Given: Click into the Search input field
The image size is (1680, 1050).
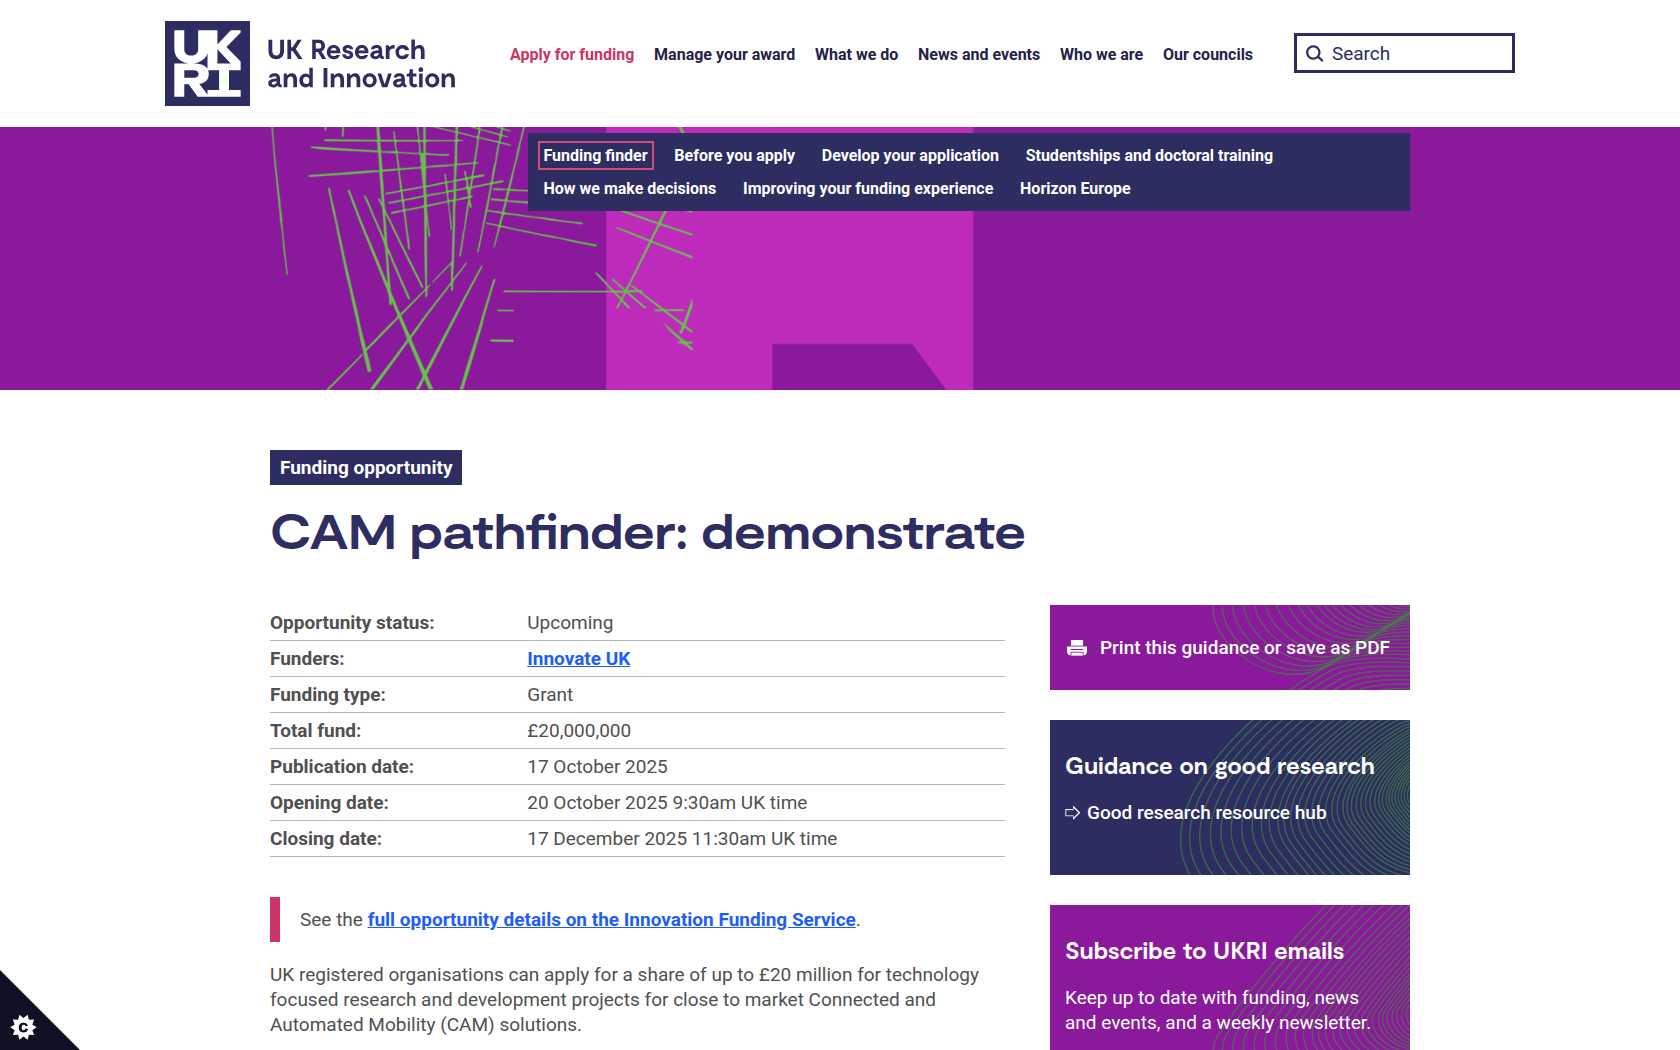Looking at the screenshot, I should (1404, 53).
